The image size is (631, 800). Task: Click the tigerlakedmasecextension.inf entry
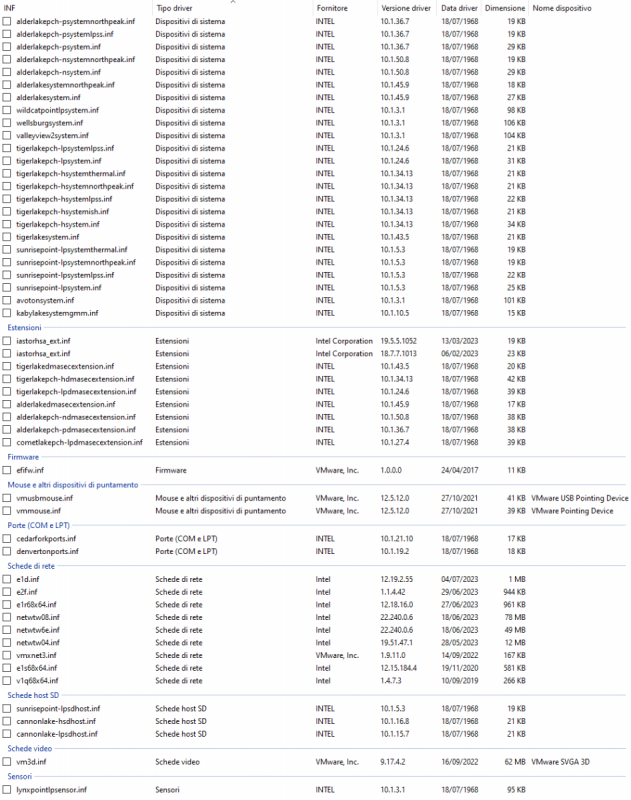pos(65,366)
